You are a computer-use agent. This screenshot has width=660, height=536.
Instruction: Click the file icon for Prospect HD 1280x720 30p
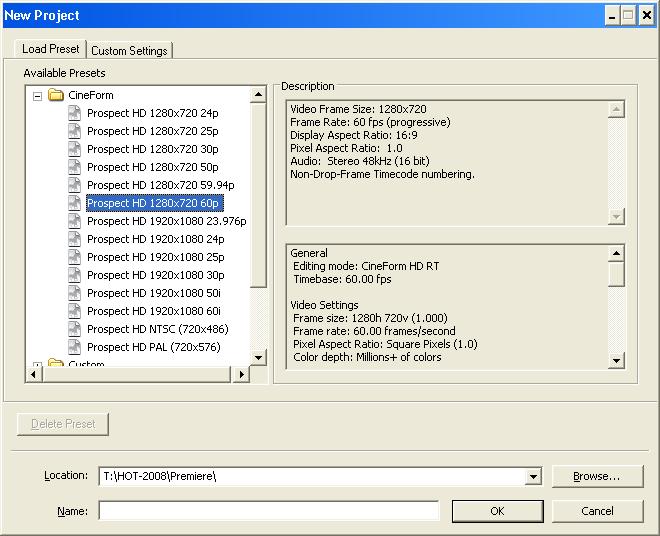pyautogui.click(x=75, y=149)
